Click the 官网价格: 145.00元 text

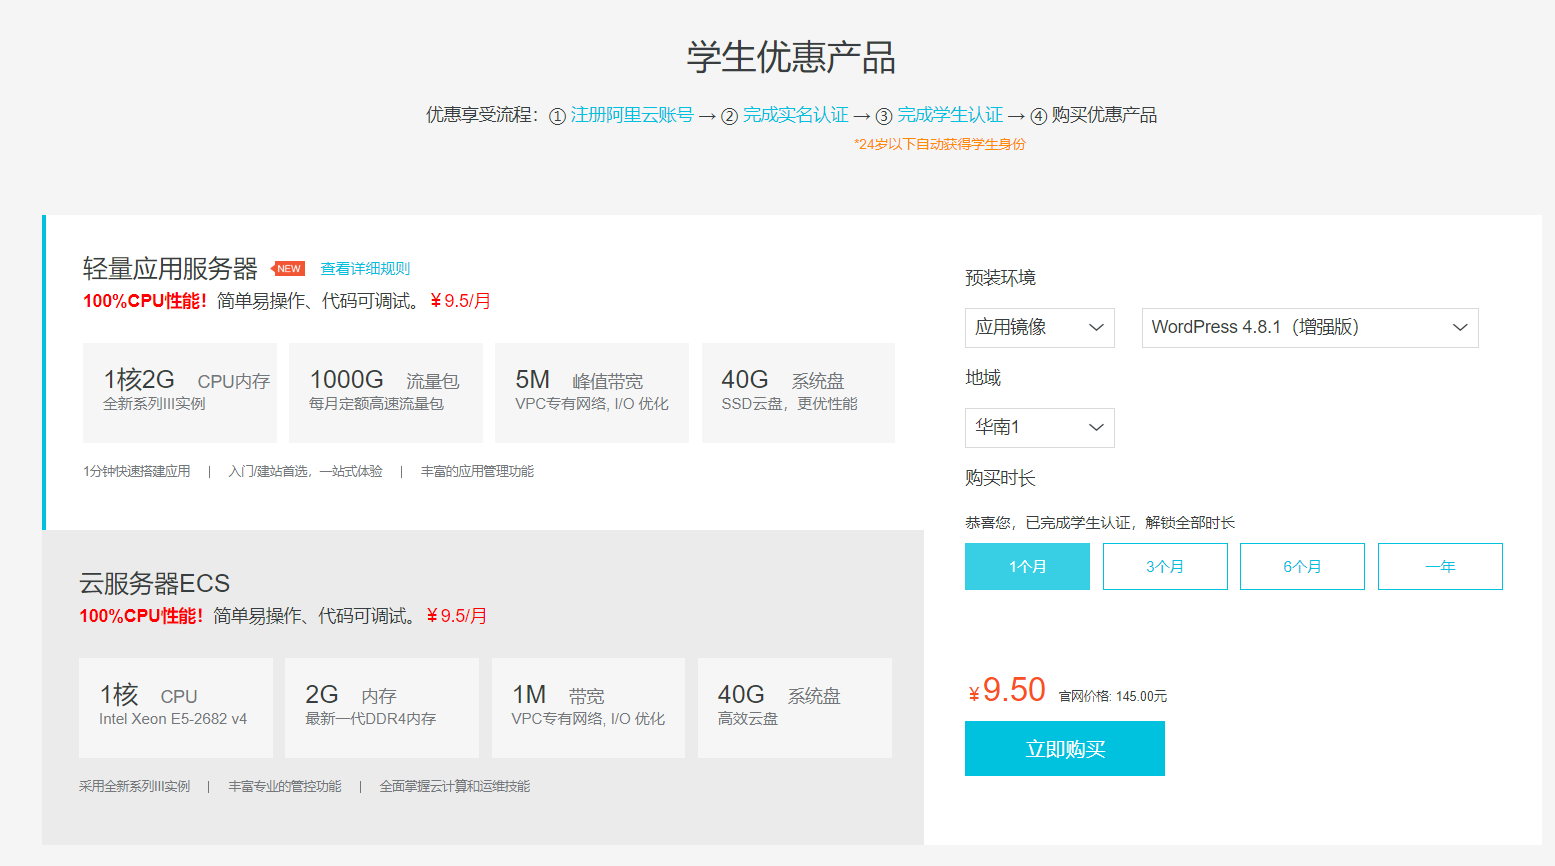click(1113, 696)
